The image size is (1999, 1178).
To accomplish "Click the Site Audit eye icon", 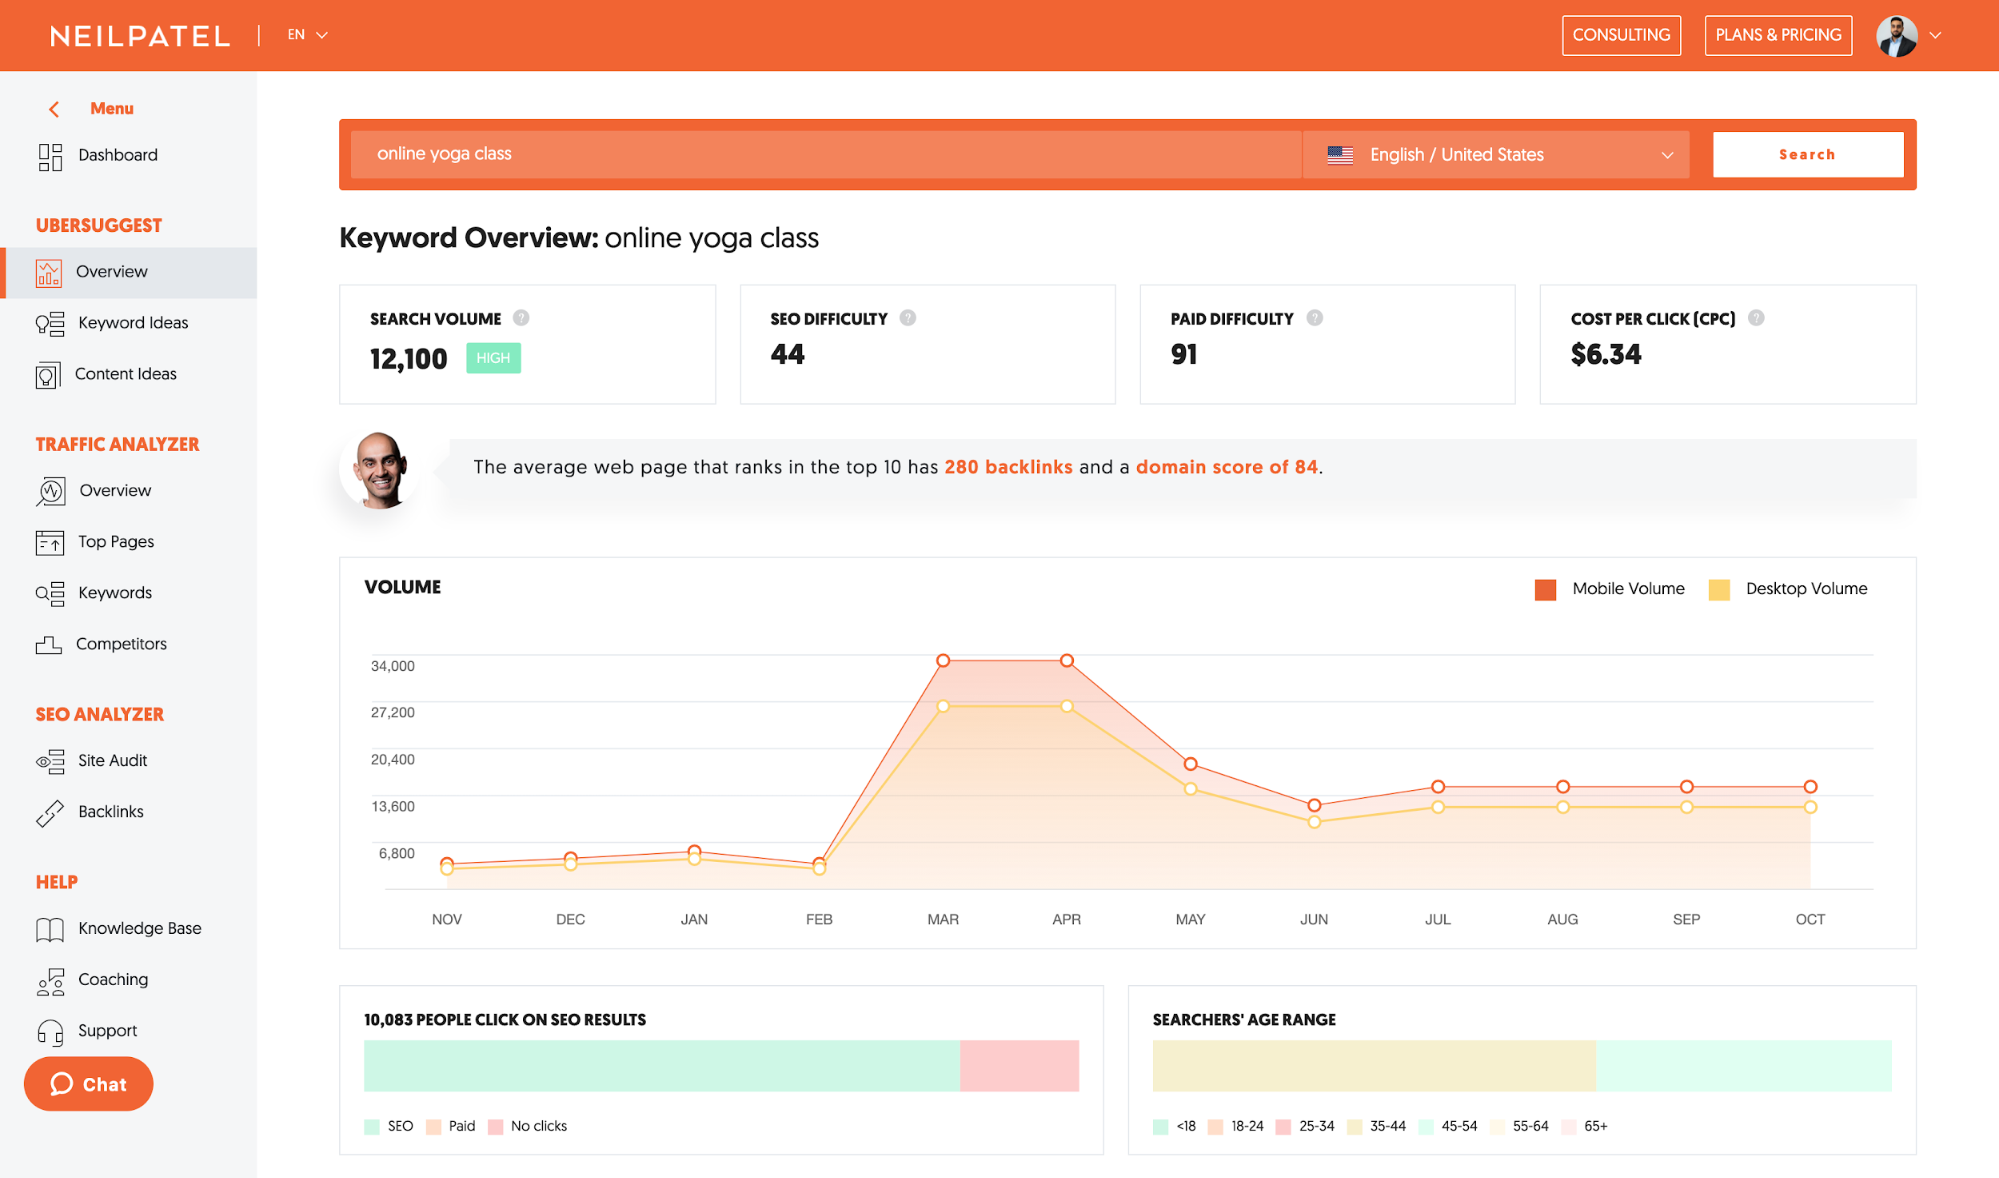I will (x=50, y=761).
